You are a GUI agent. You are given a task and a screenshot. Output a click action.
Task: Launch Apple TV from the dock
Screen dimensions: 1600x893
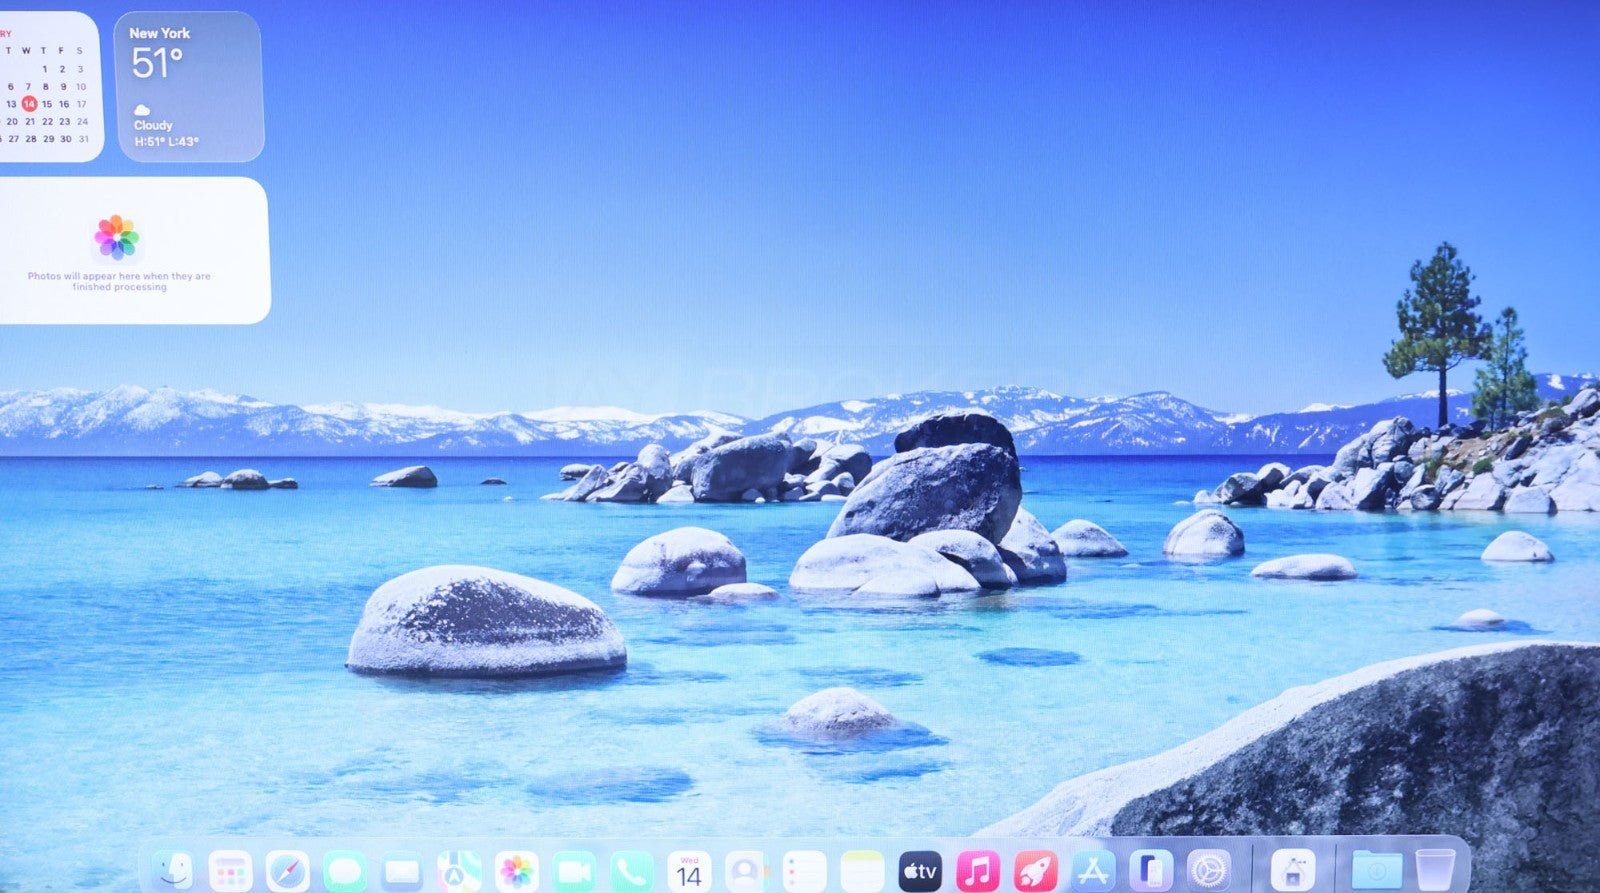tap(920, 871)
